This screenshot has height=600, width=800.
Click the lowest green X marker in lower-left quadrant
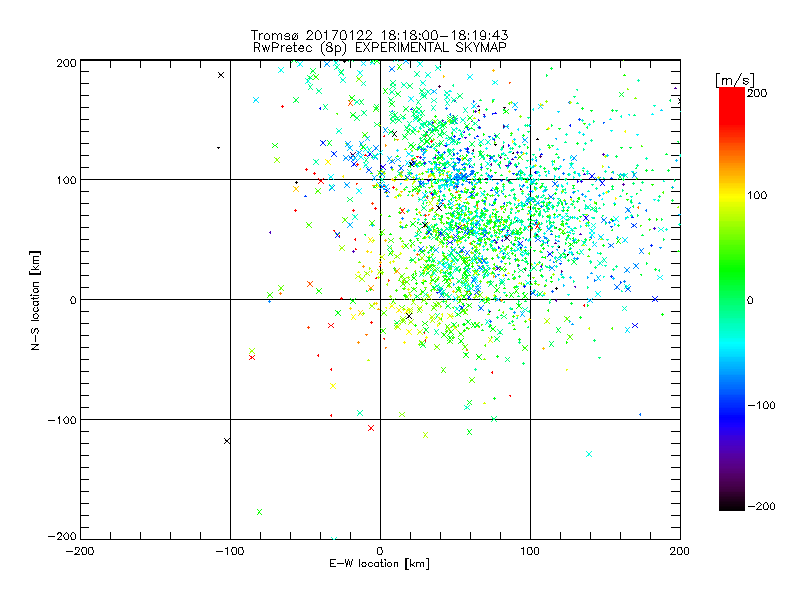click(259, 512)
